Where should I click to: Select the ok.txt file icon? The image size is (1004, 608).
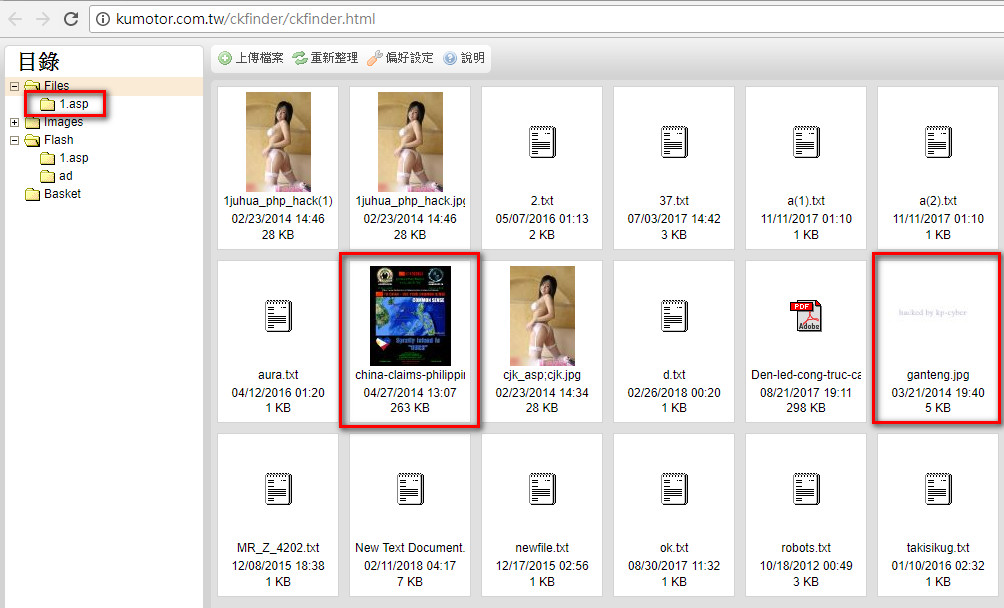pos(674,489)
